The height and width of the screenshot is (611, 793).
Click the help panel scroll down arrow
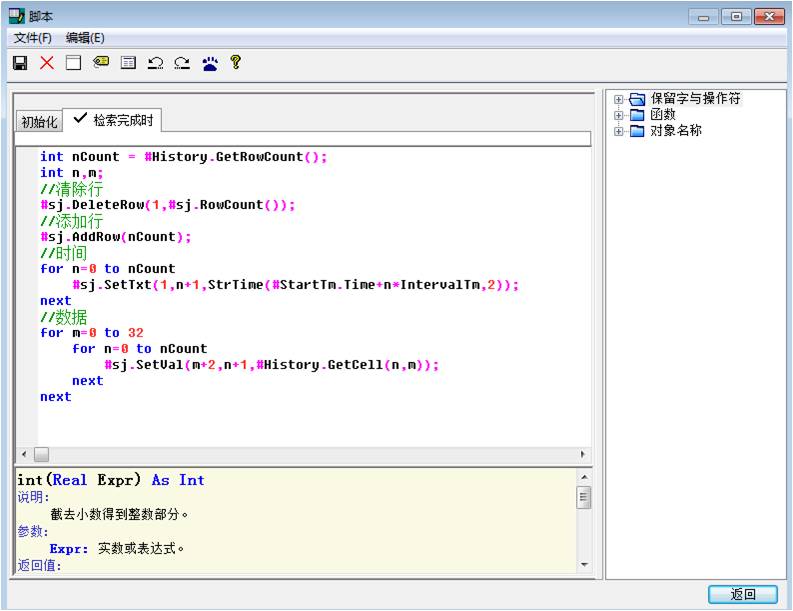pos(585,565)
